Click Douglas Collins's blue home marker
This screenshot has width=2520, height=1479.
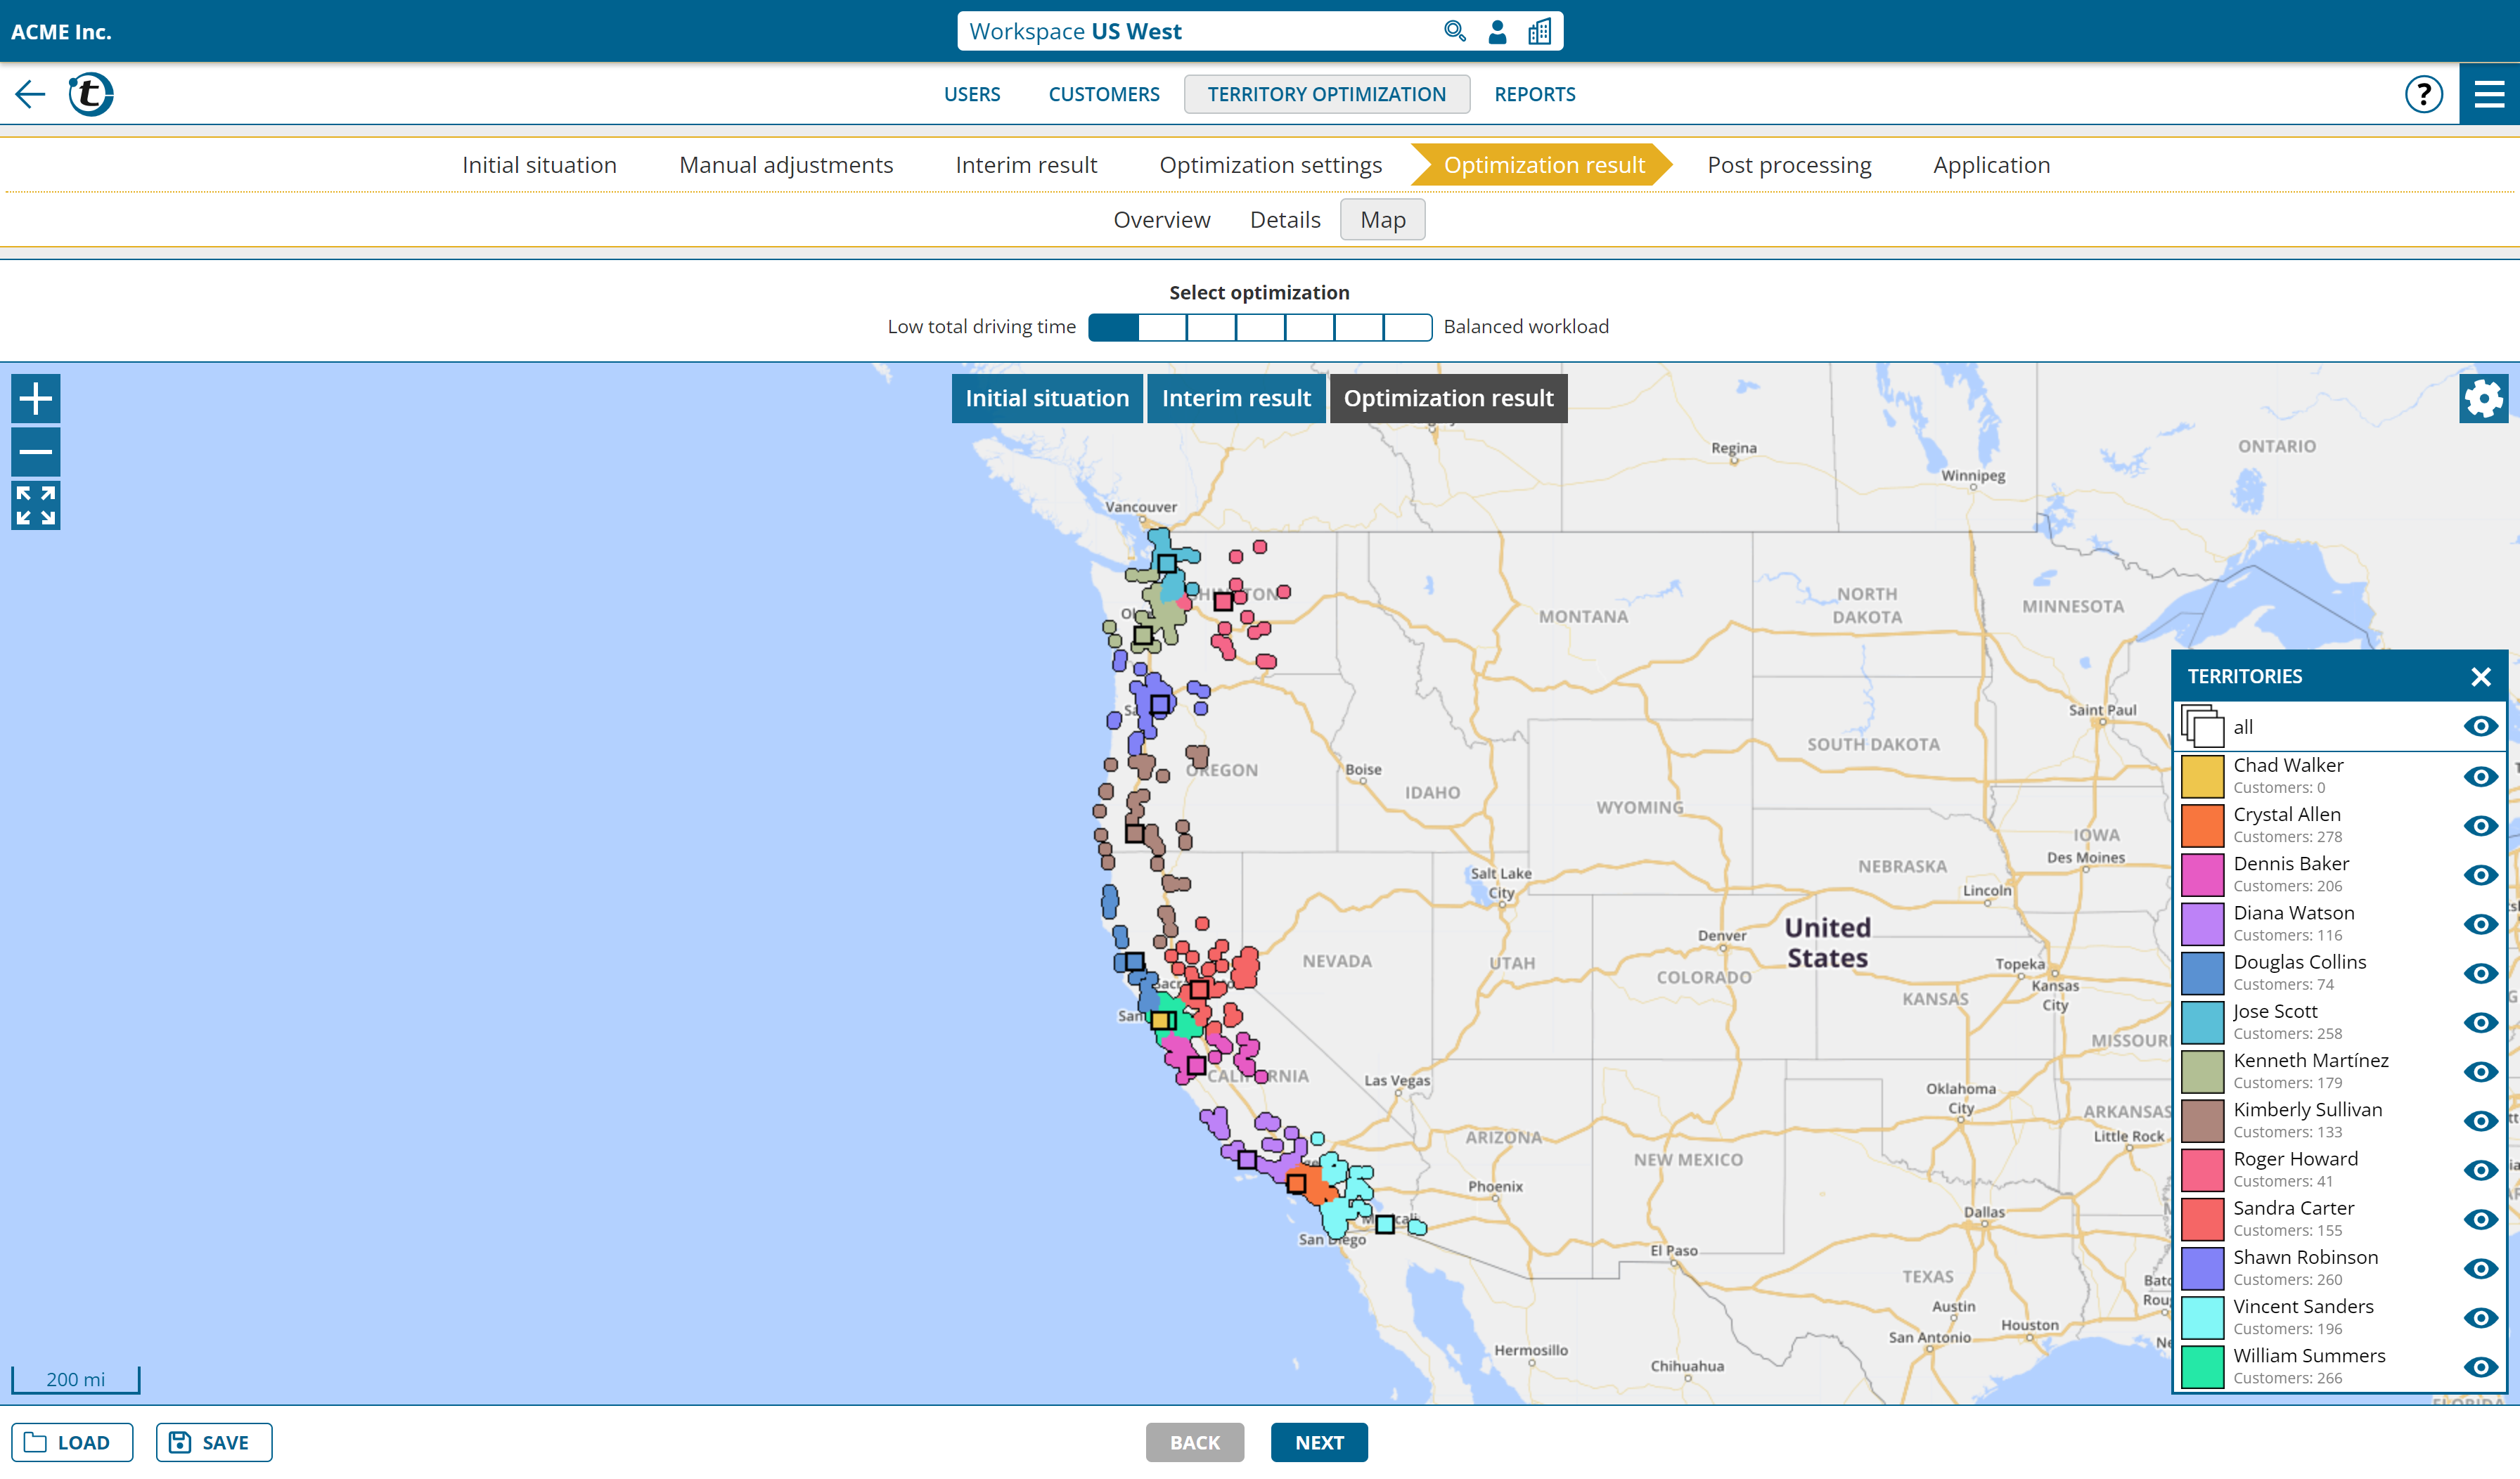[1134, 962]
